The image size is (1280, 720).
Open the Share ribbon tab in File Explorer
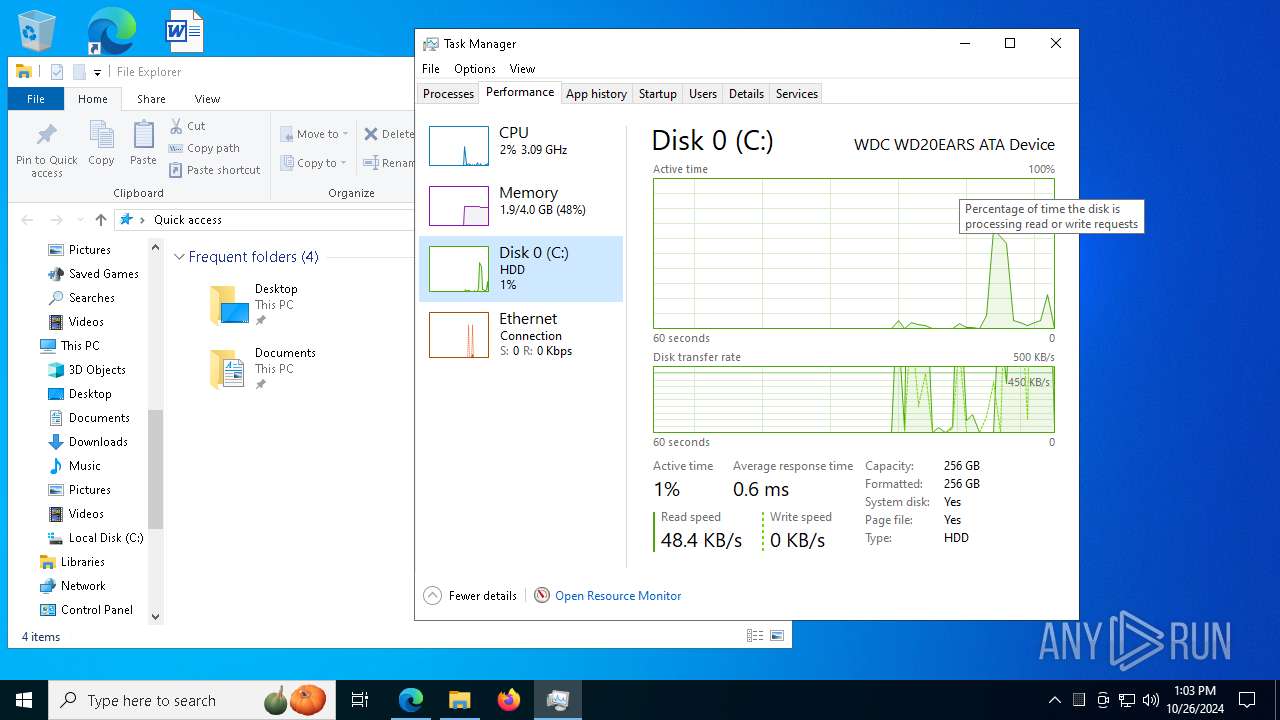[x=151, y=99]
